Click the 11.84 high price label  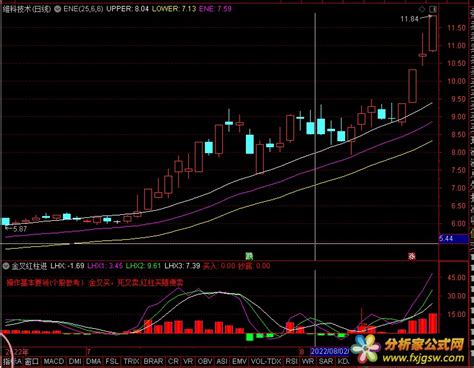[x=409, y=19]
